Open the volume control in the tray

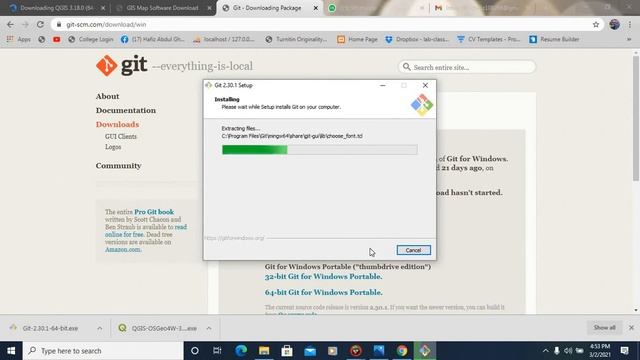pos(568,351)
